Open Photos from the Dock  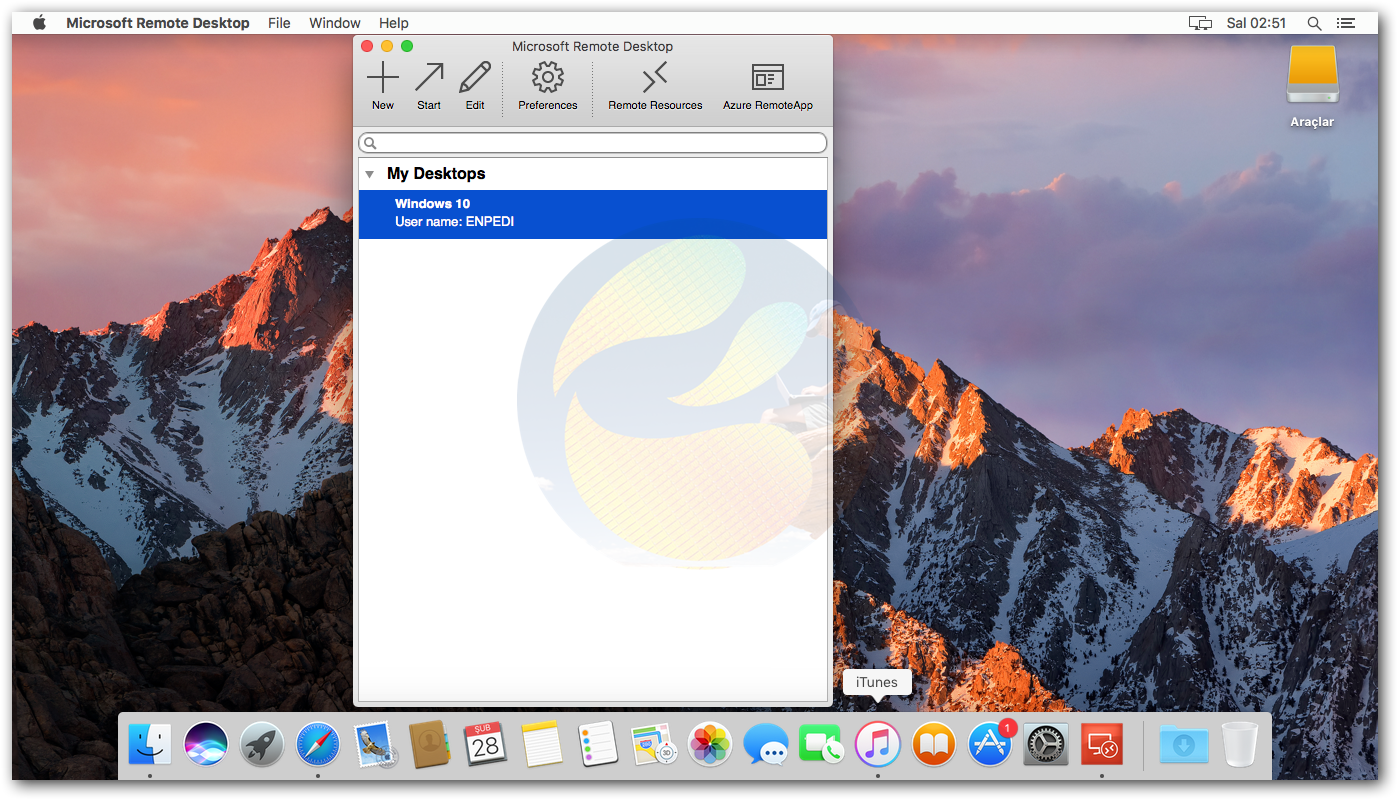pos(710,745)
